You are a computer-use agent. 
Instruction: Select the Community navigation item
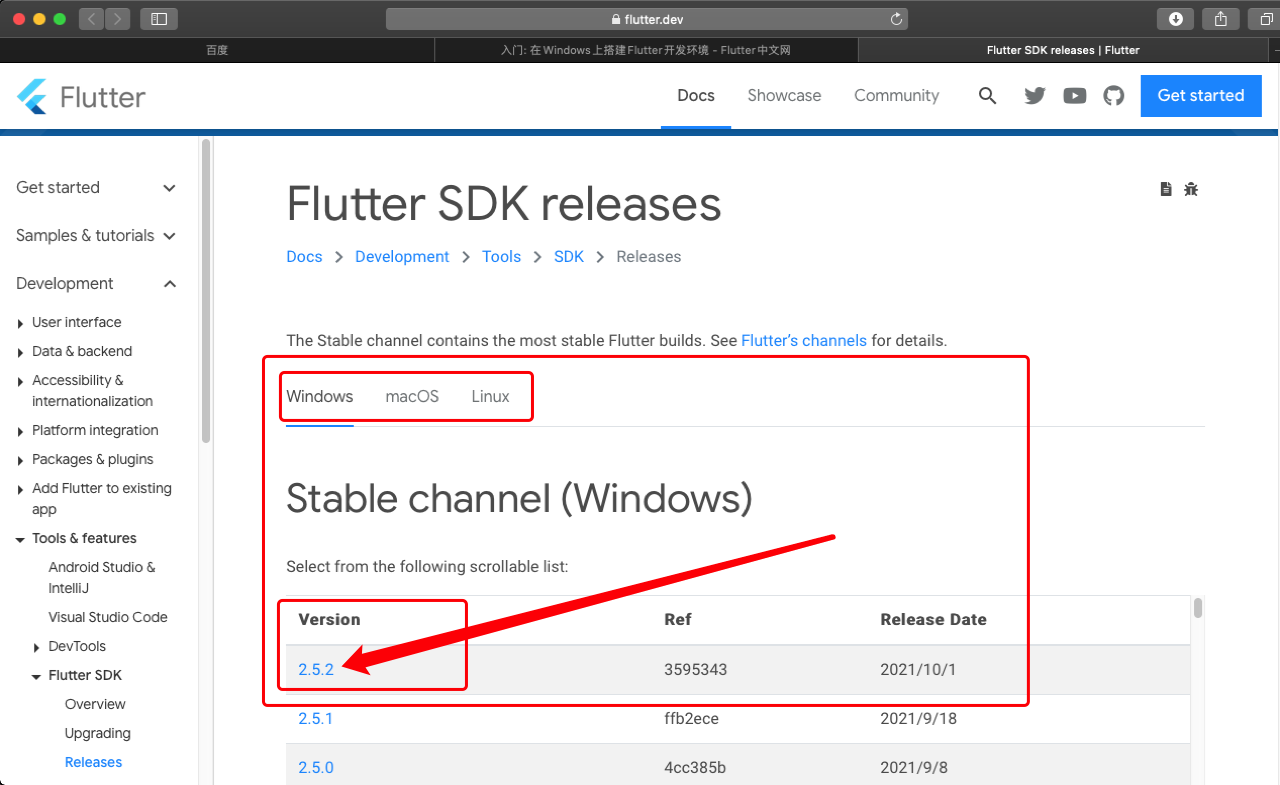[897, 96]
